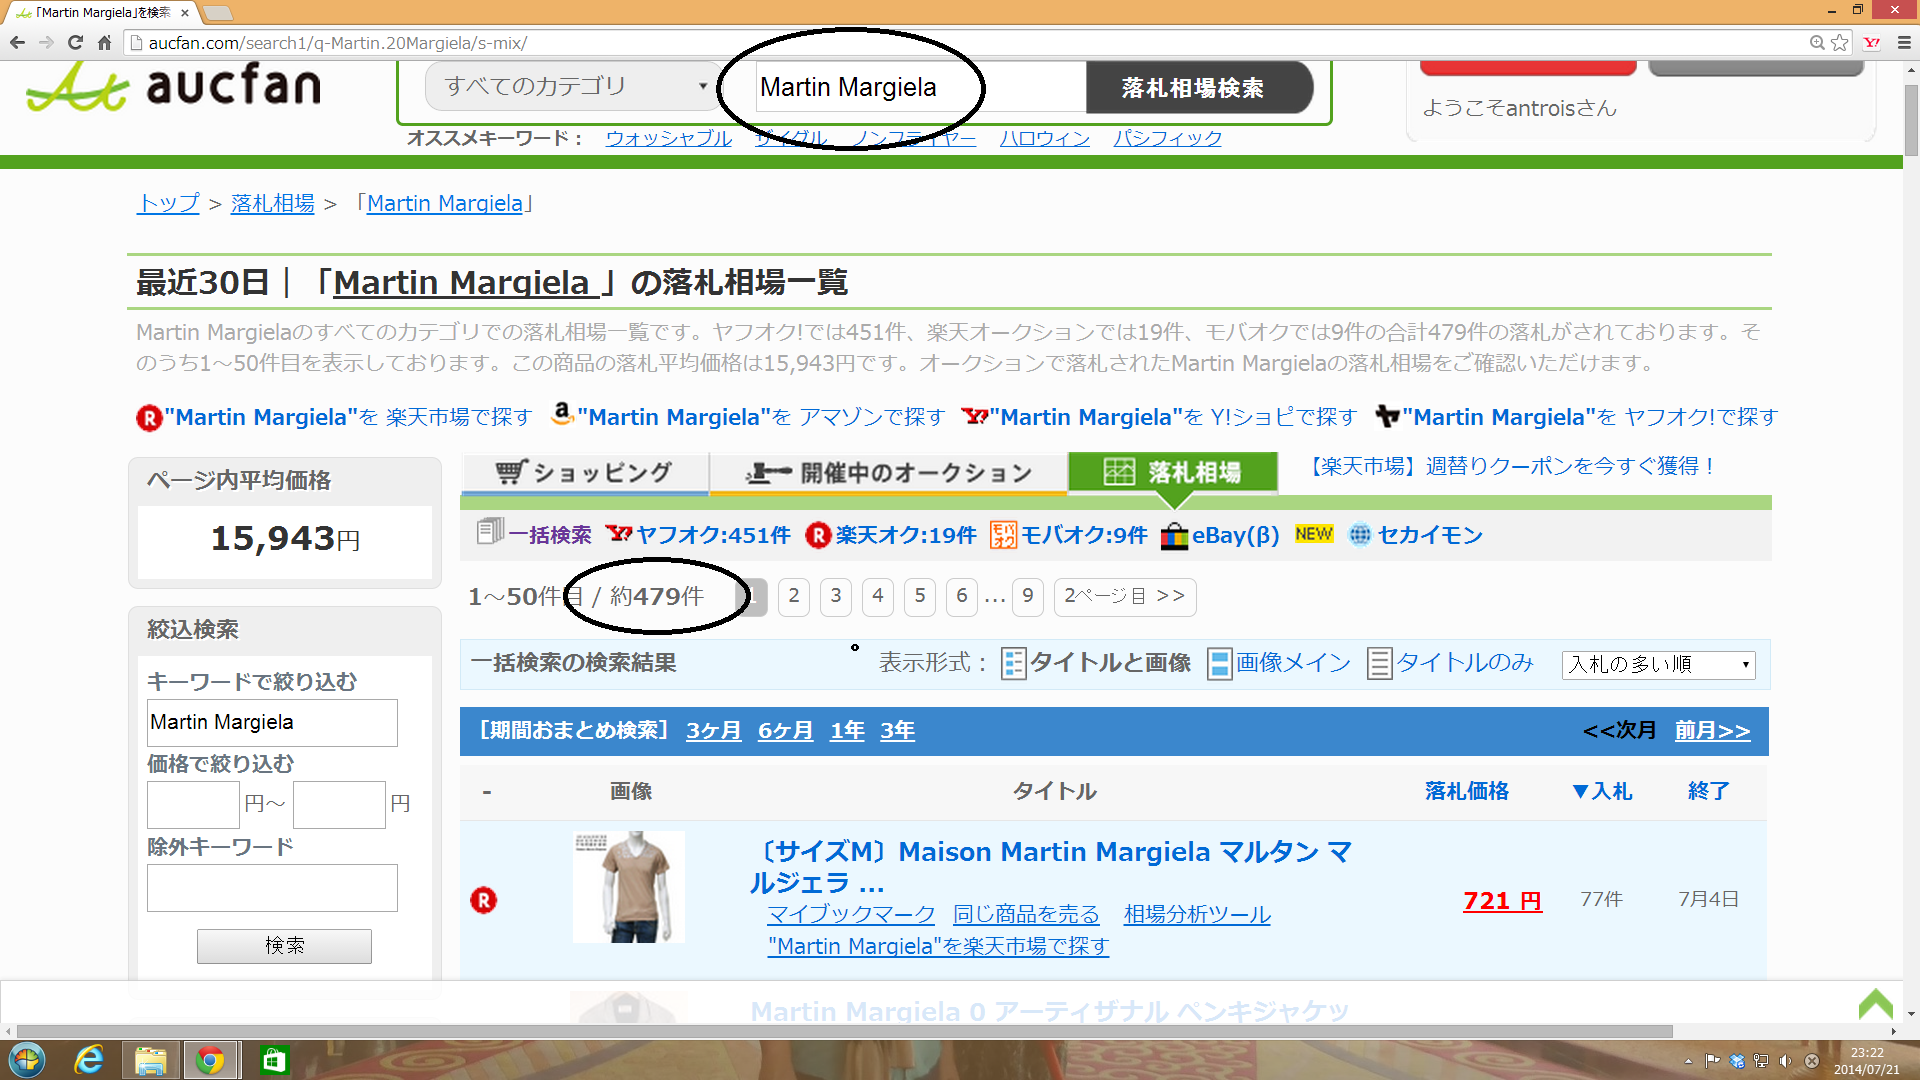1920x1080 pixels.
Task: Click the Rakuten R icon in search links
Action: (149, 418)
